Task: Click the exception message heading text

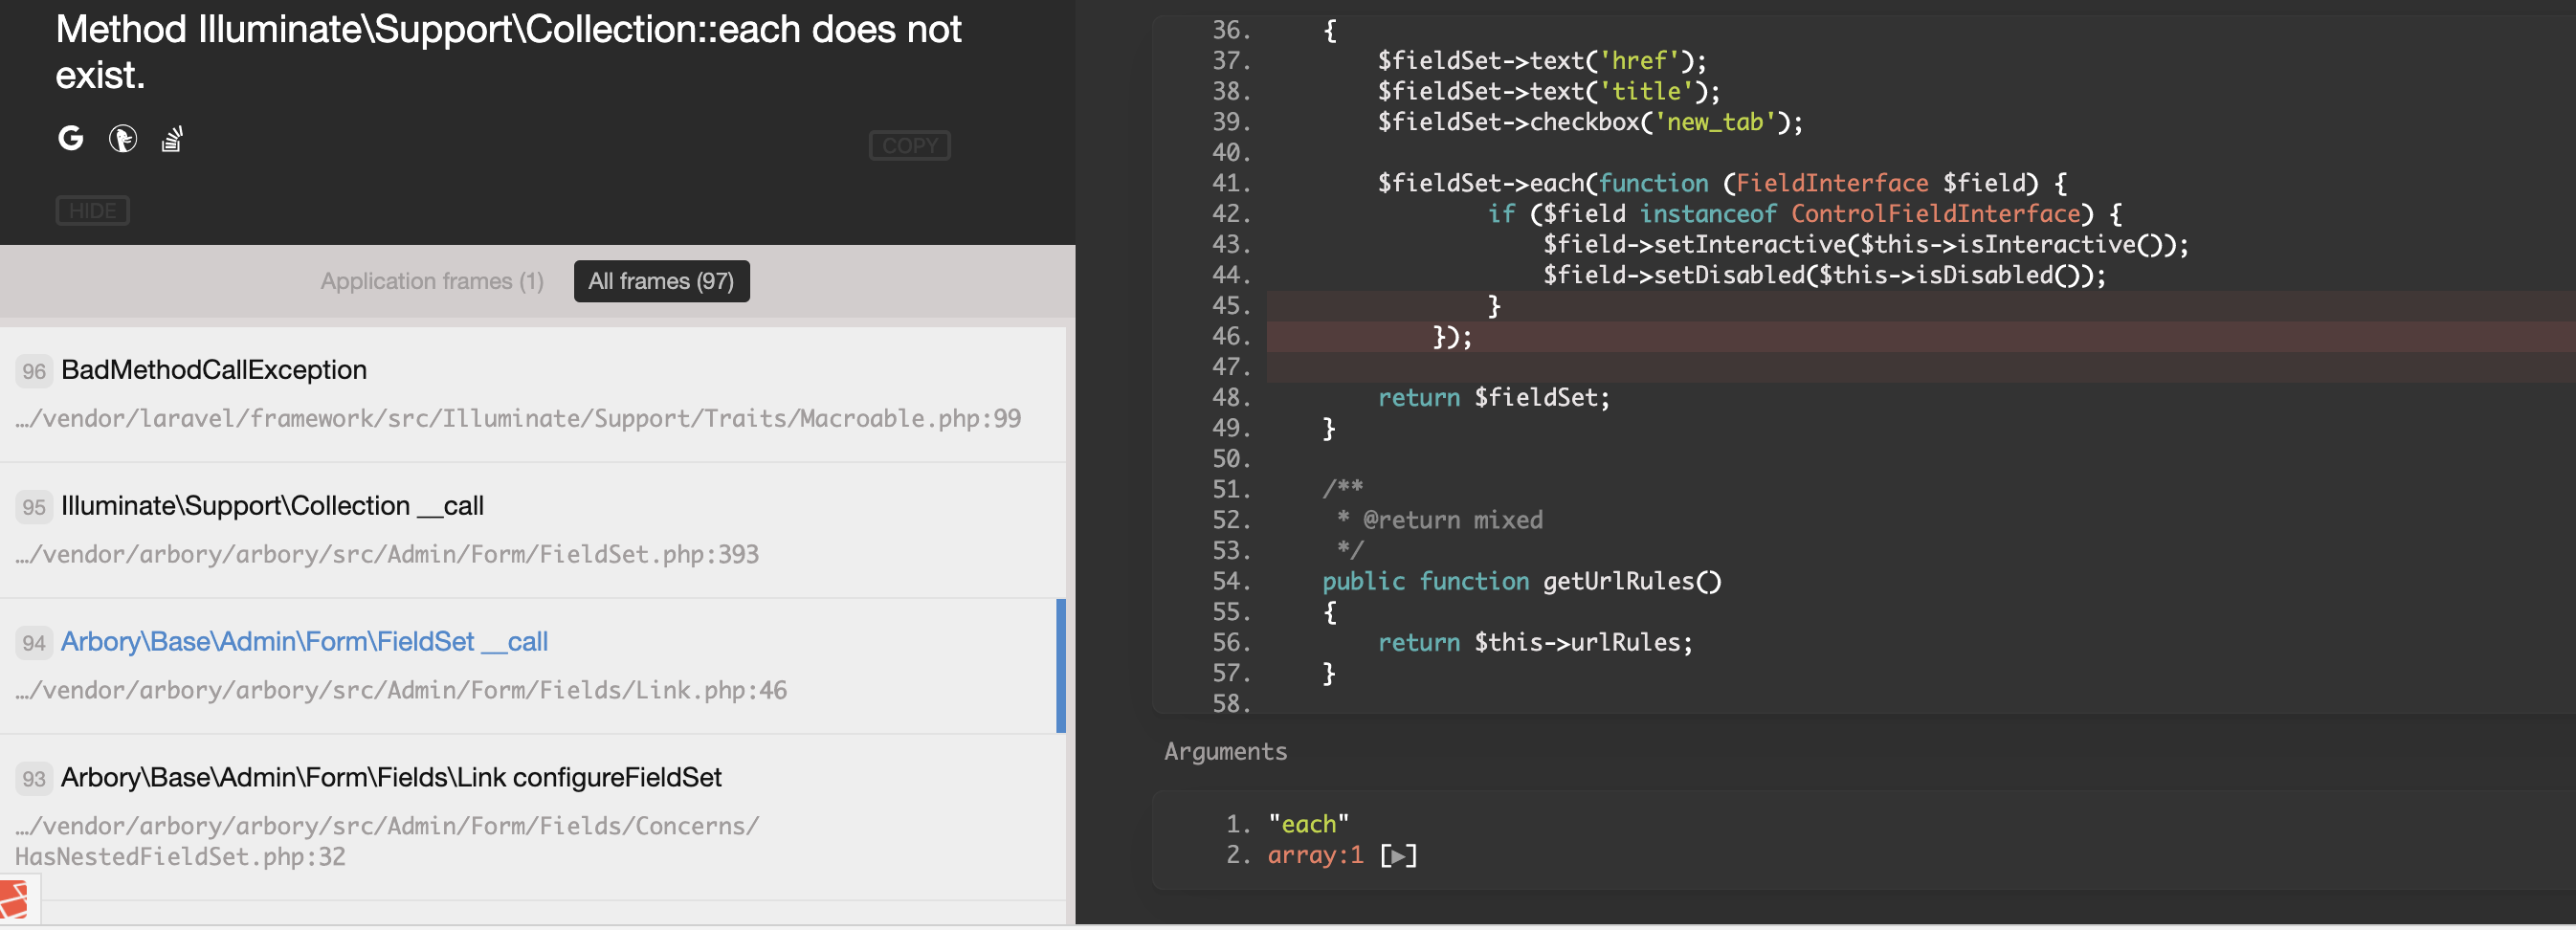Action: point(508,52)
